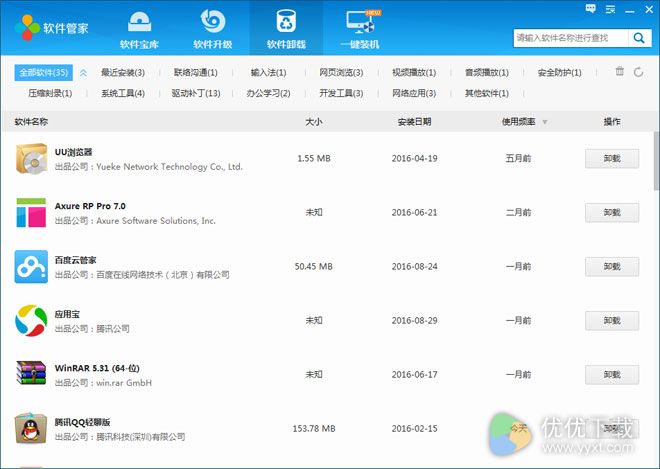660x469 pixels.
Task: Click the 五月前 usage frequency value
Action: coord(518,159)
